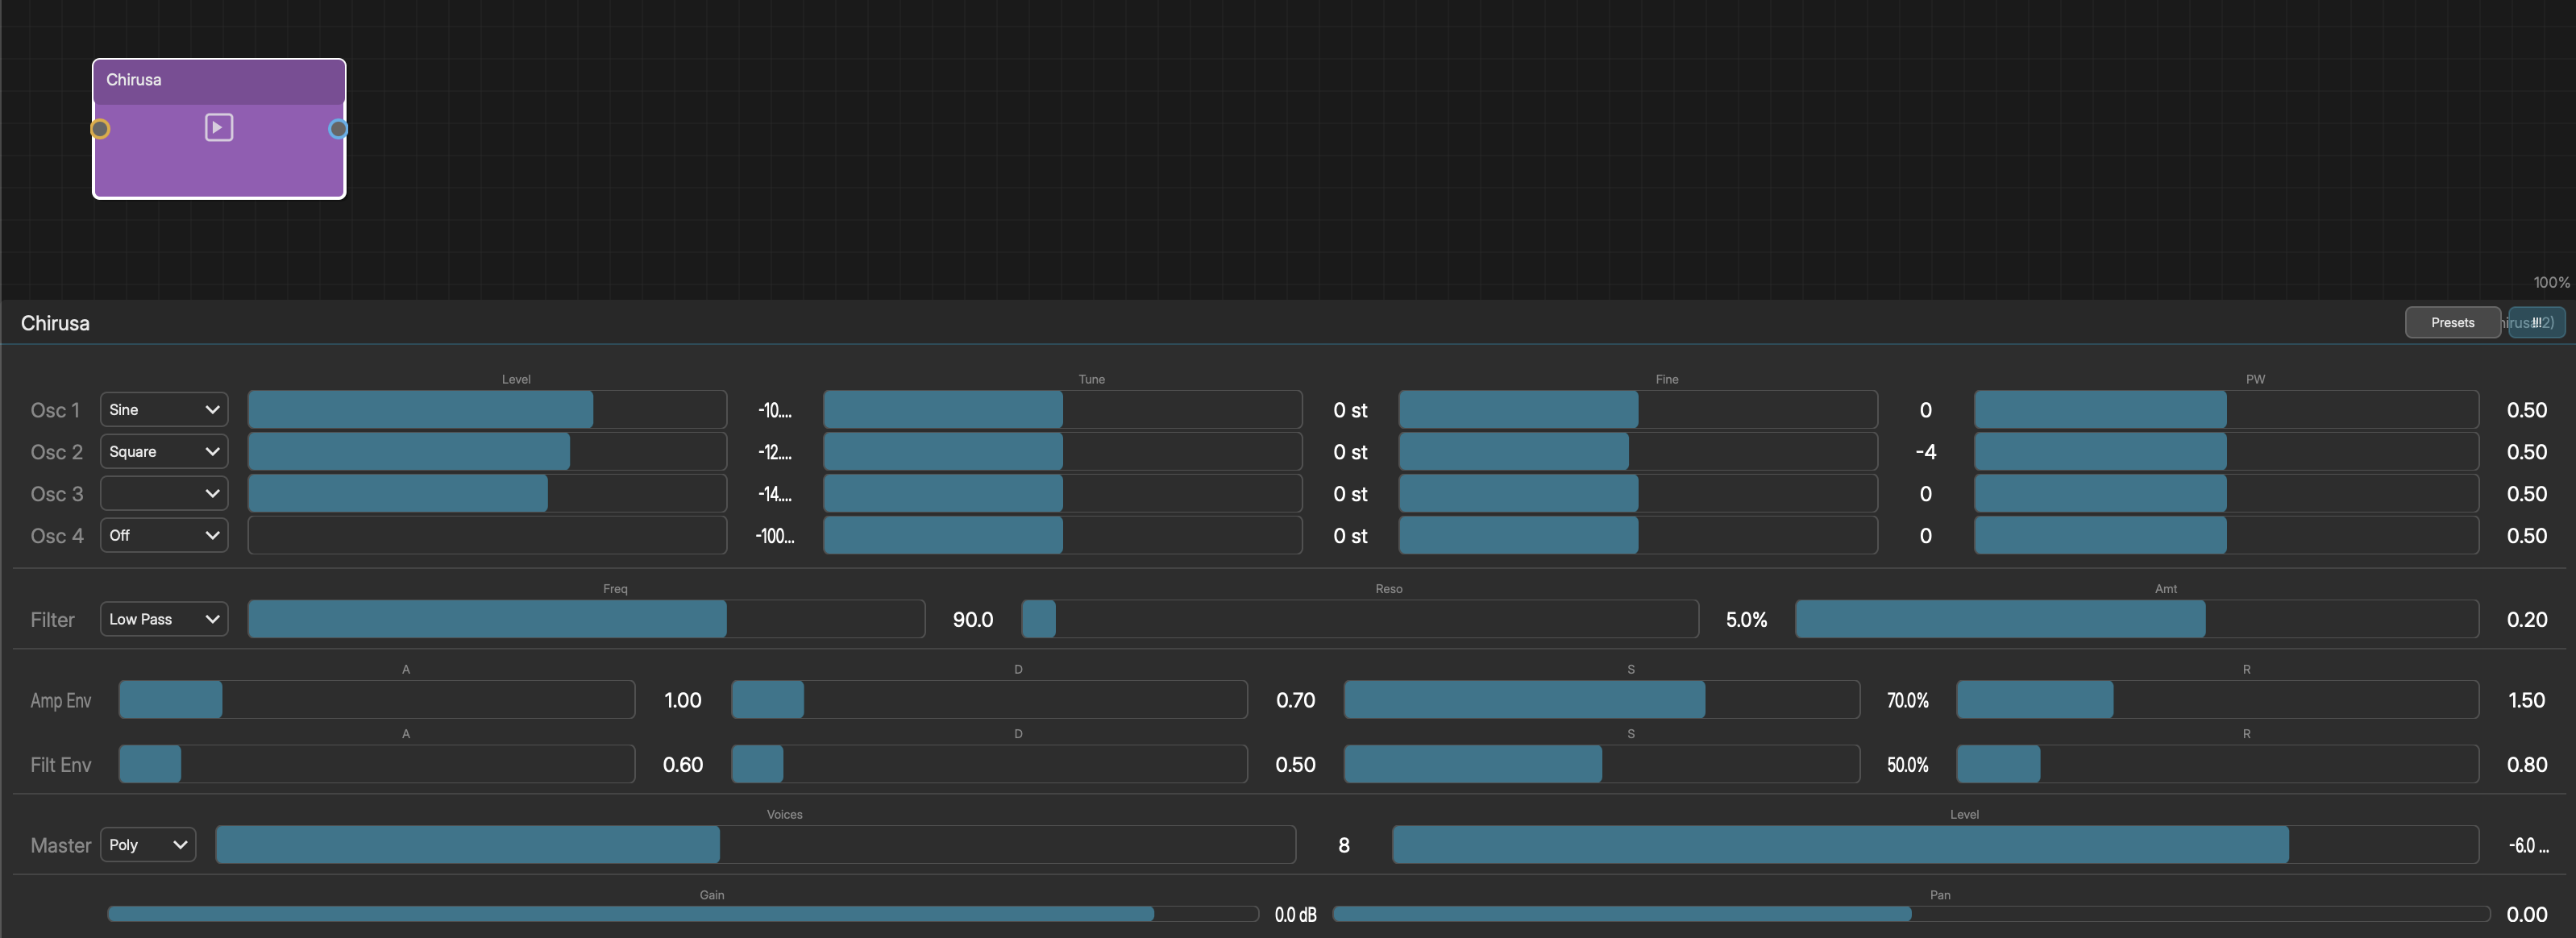Adjust the Osc 1 Tune slider
Screen dimensions: 2576x938
[1062, 409]
